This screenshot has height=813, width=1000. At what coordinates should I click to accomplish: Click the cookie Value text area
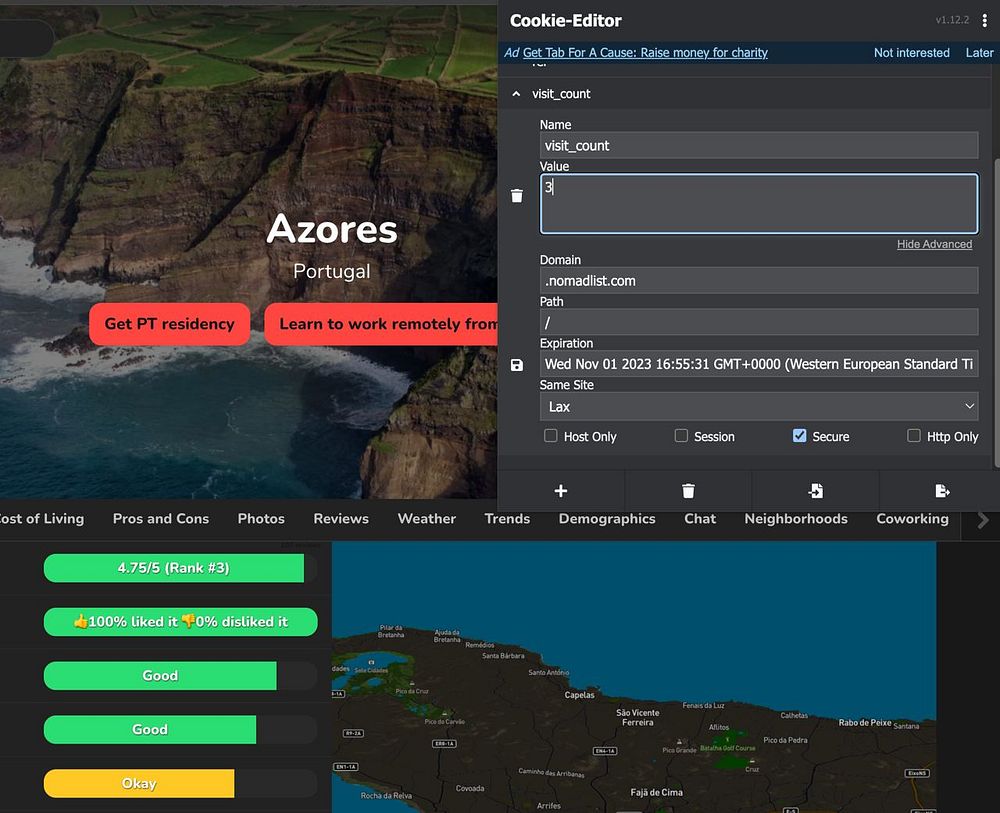758,204
